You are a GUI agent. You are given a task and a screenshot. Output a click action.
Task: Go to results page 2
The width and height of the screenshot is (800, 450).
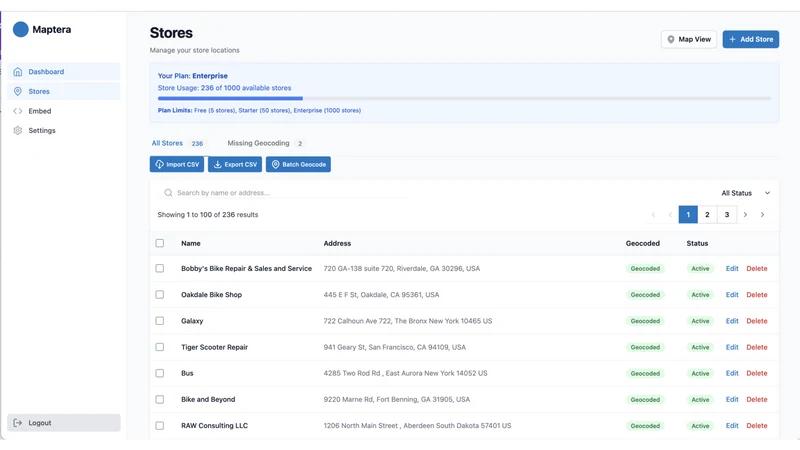[x=707, y=214]
